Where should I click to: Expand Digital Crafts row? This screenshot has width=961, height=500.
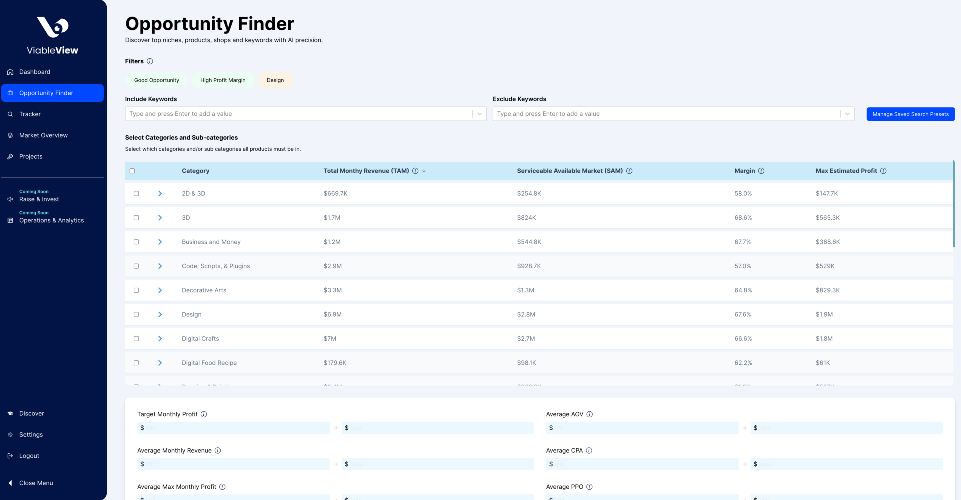point(160,338)
